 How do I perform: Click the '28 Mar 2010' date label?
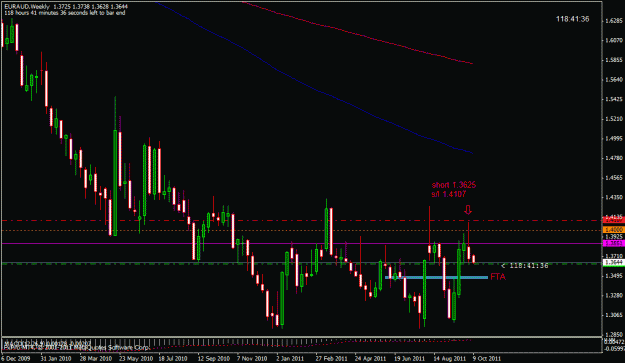click(96, 358)
